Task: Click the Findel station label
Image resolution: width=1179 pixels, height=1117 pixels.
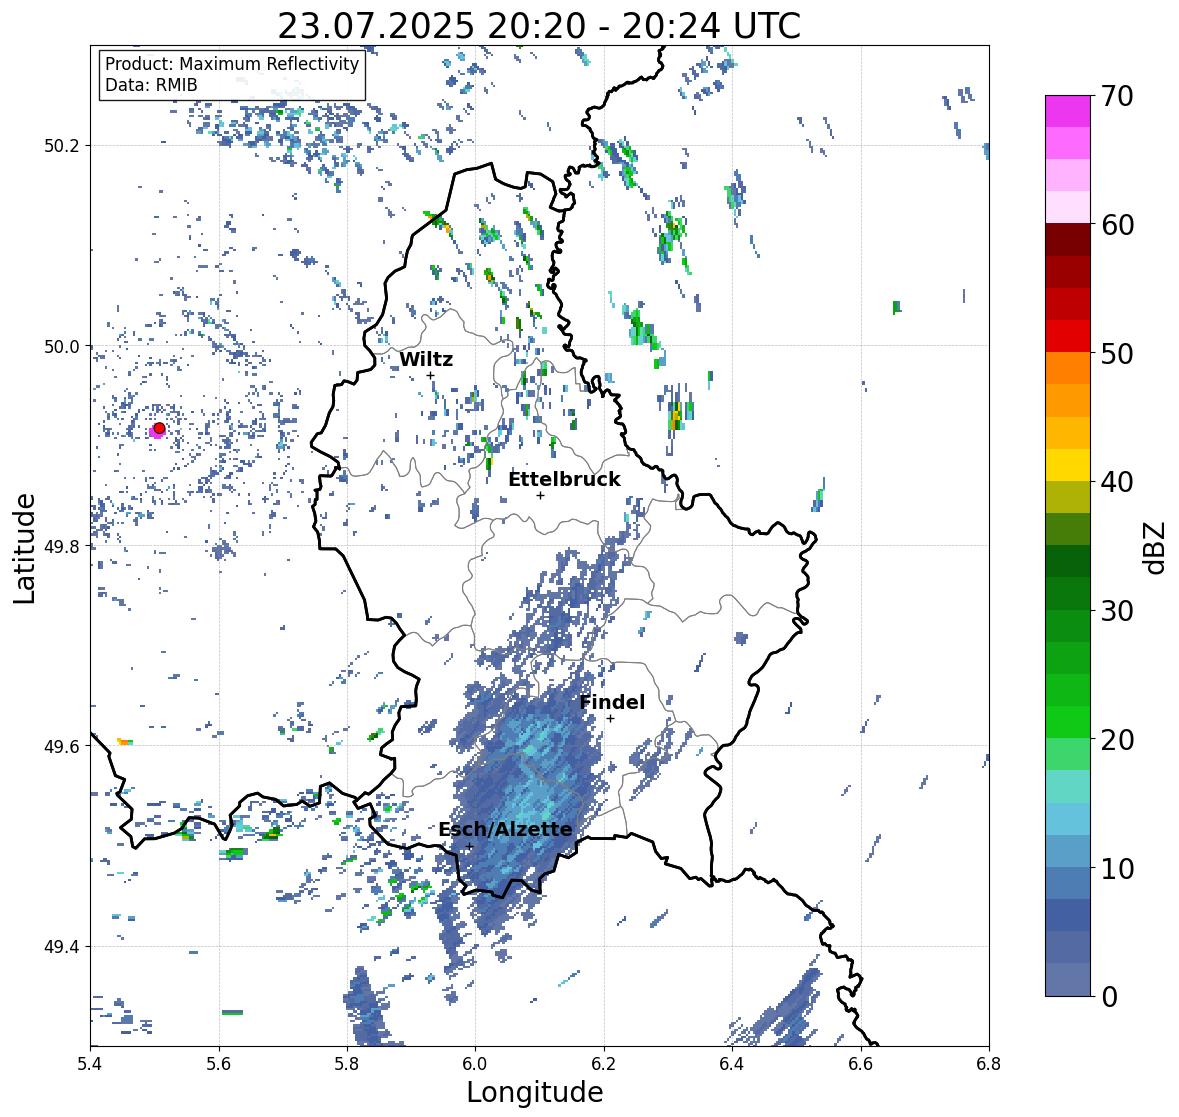Action: [612, 702]
